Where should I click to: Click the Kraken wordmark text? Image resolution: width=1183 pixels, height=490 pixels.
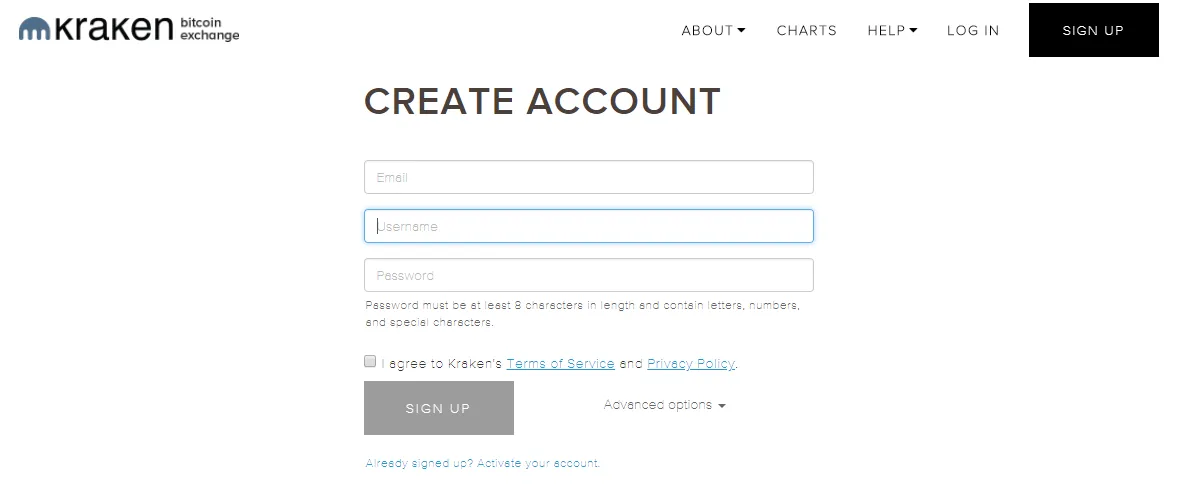coord(115,29)
